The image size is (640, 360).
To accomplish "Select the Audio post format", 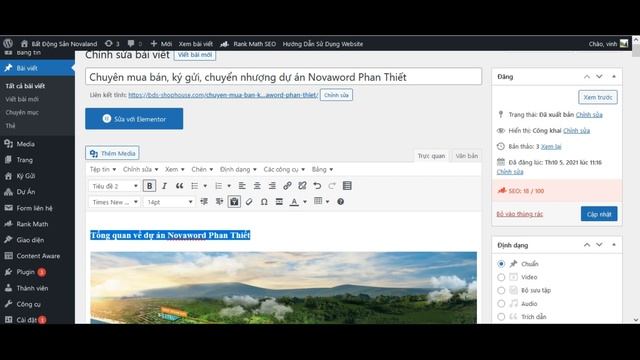I will click(x=501, y=304).
